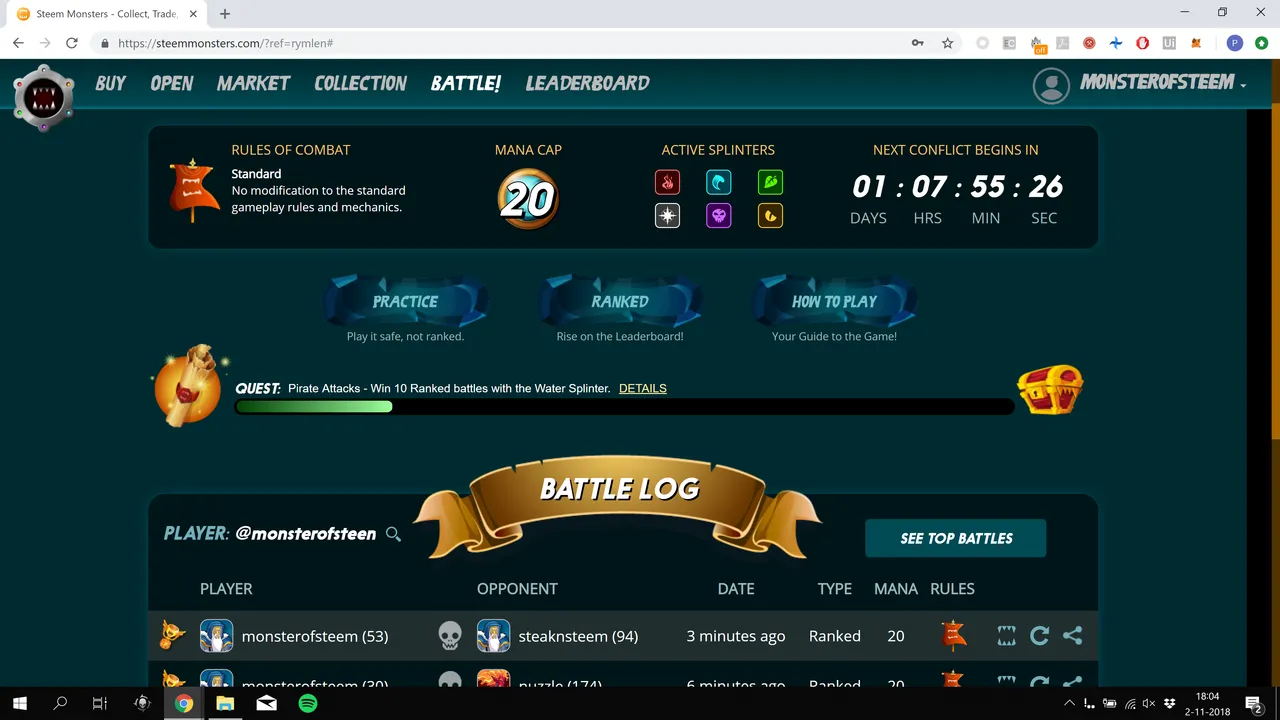Open the Chrome profile P avatar

pyautogui.click(x=1235, y=43)
